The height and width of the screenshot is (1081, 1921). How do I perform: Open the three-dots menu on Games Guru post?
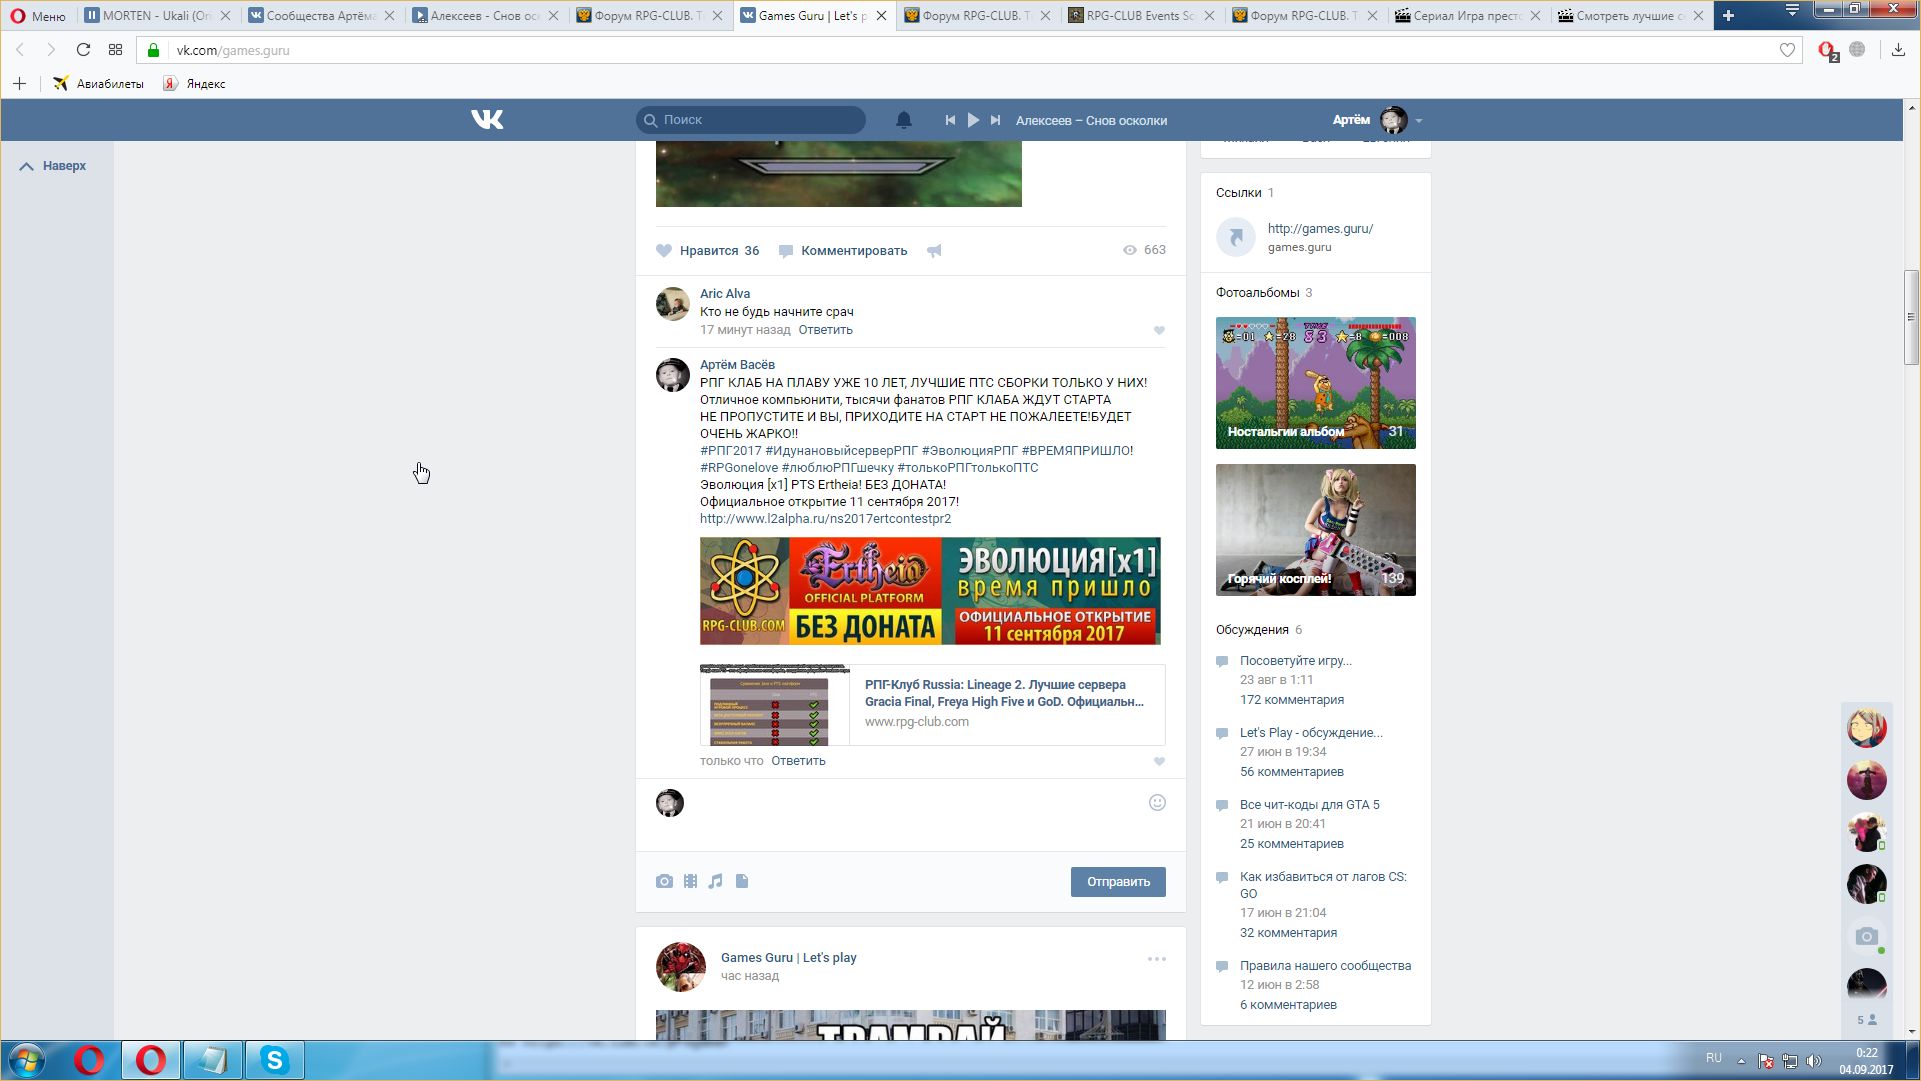[x=1157, y=959]
